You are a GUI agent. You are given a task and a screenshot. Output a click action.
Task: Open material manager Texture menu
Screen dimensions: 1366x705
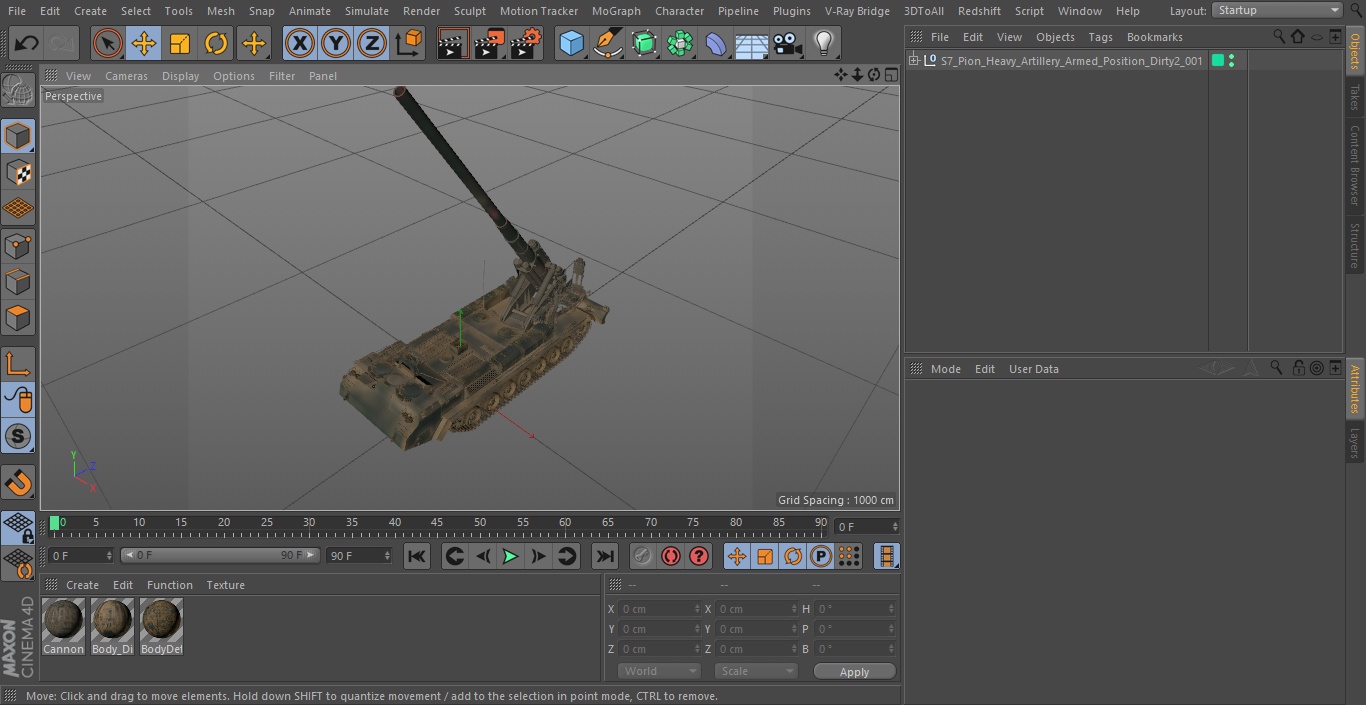point(225,585)
